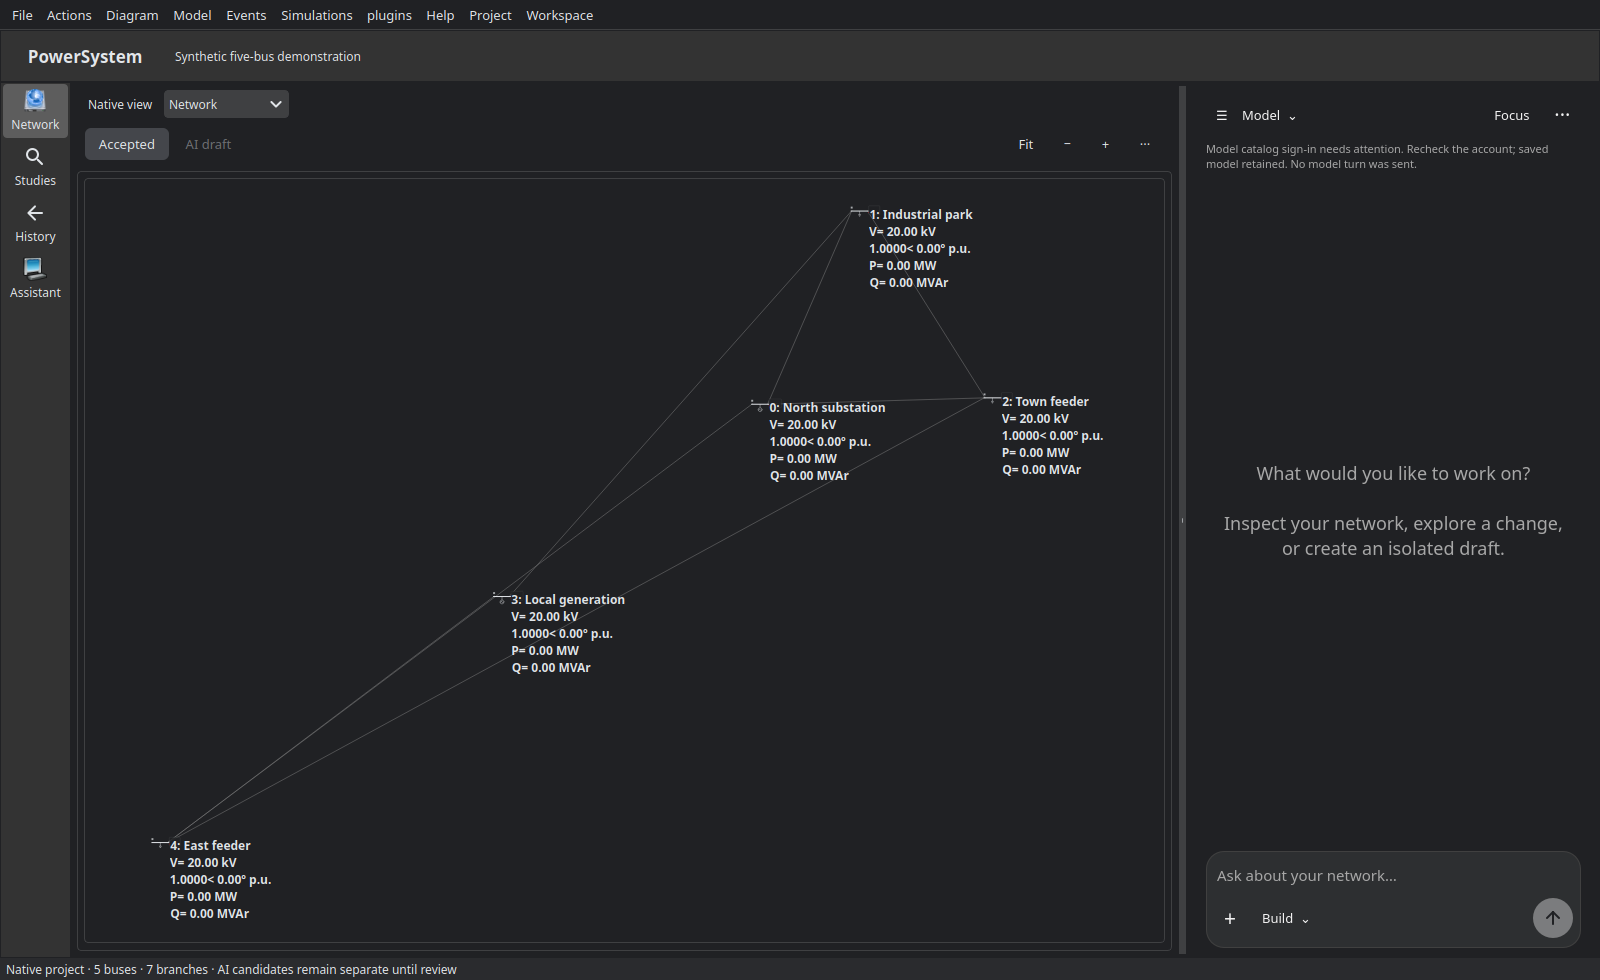Viewport: 1600px width, 980px height.
Task: Click the 'Synthetic five-bus demonstration' subtitle
Action: (x=268, y=57)
